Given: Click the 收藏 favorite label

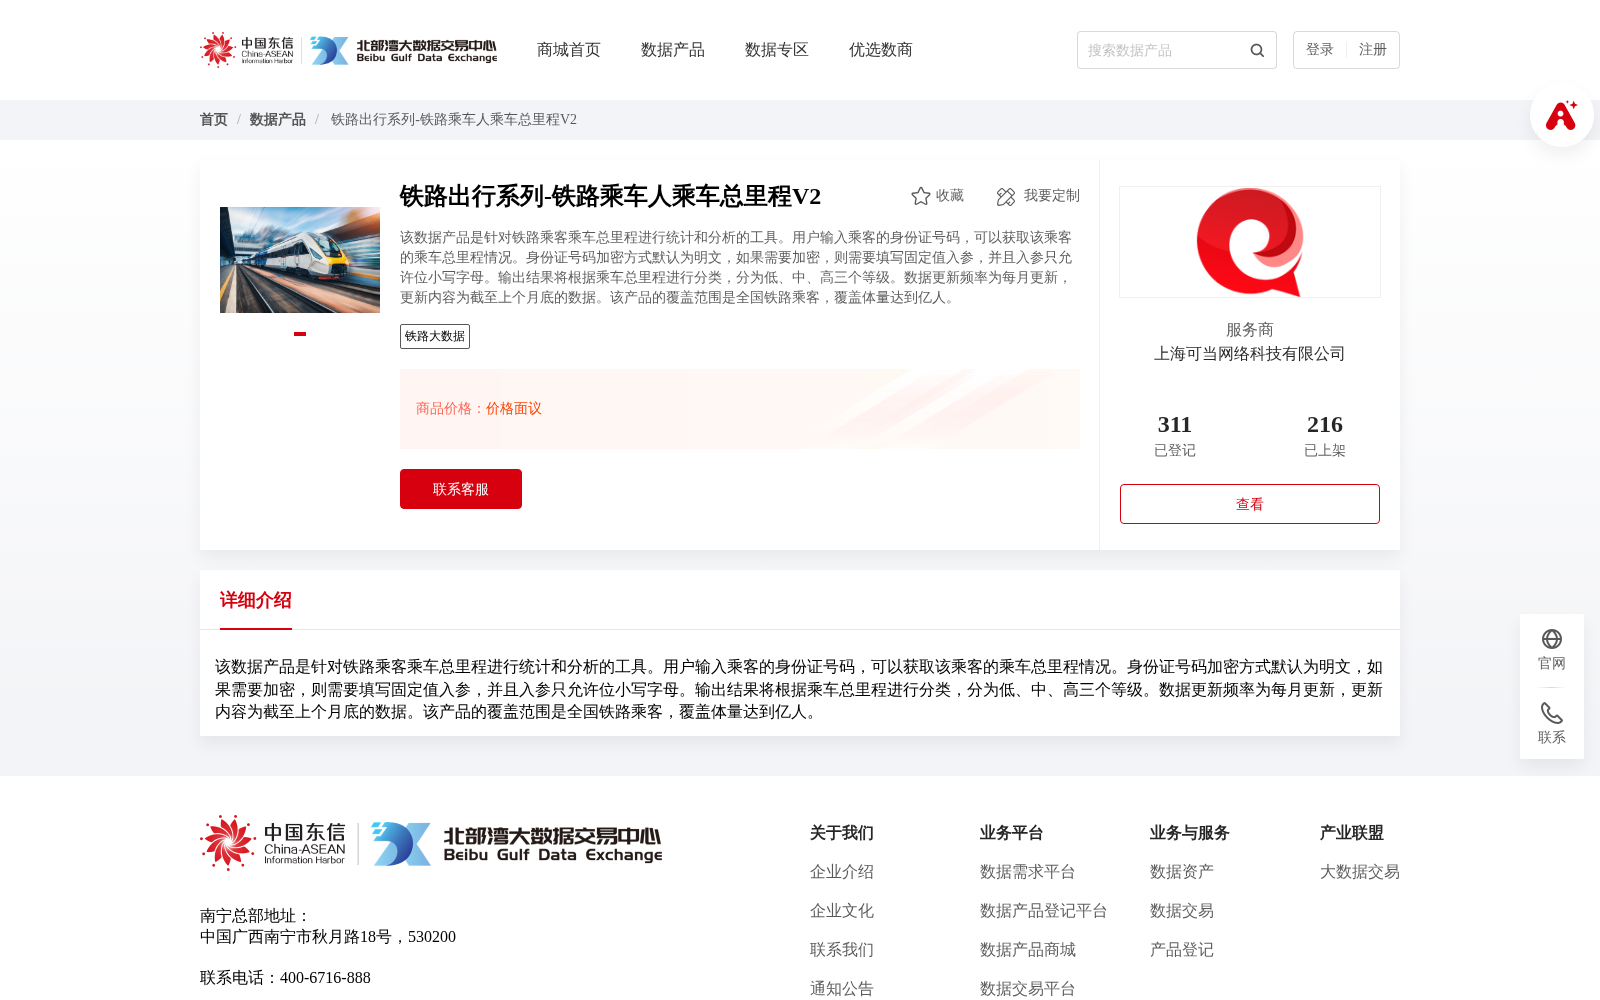Looking at the screenshot, I should point(950,196).
